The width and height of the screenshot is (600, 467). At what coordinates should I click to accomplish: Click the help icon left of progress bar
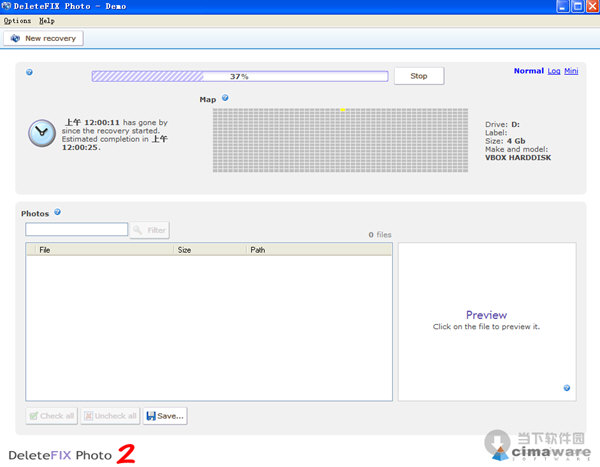pyautogui.click(x=29, y=72)
